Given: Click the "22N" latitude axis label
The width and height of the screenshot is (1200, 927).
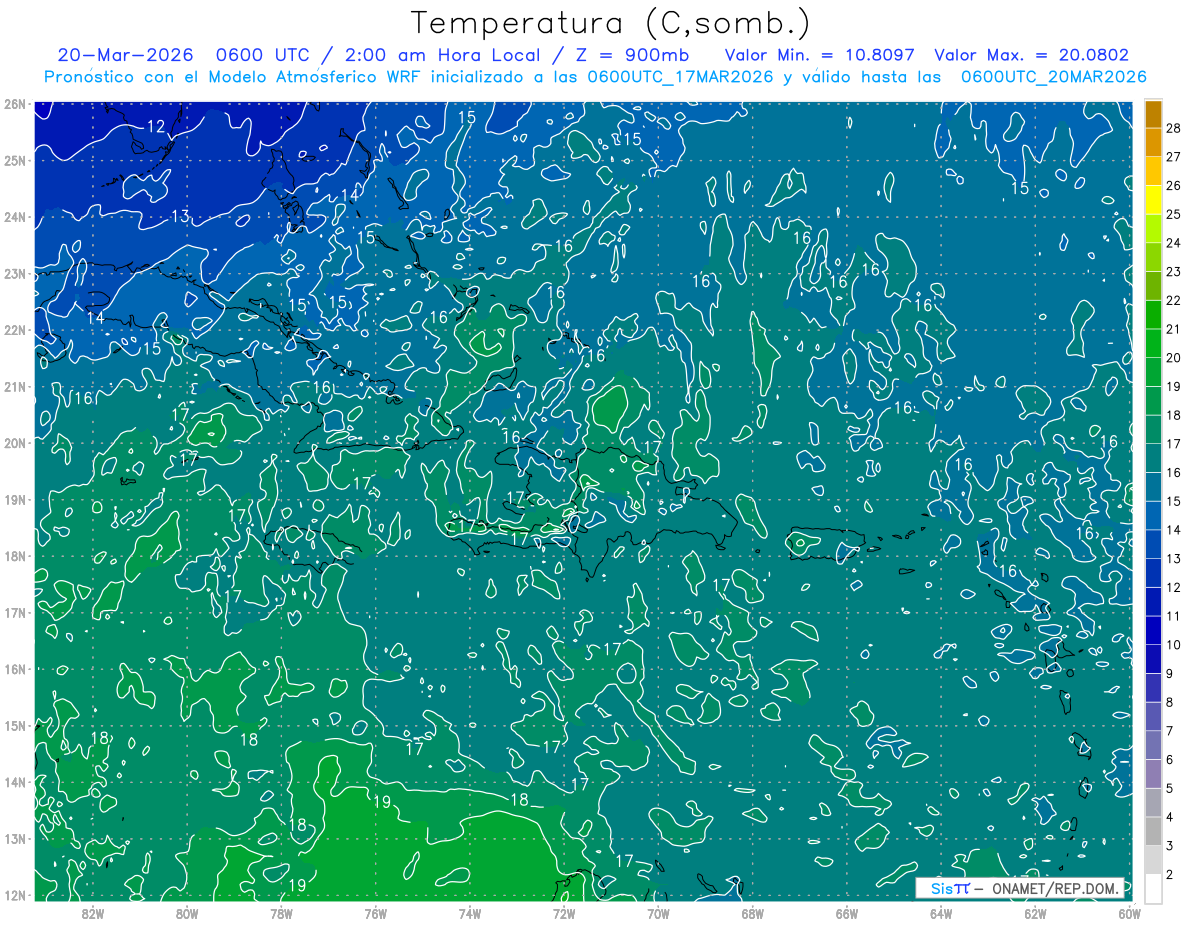Looking at the screenshot, I should pyautogui.click(x=14, y=330).
